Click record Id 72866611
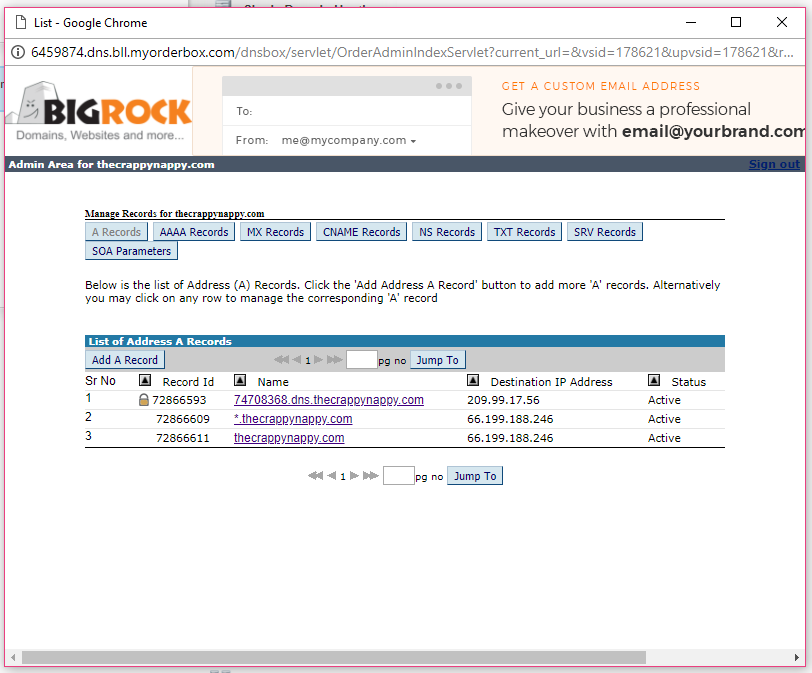Viewport: 812px width, 673px height. [x=183, y=438]
